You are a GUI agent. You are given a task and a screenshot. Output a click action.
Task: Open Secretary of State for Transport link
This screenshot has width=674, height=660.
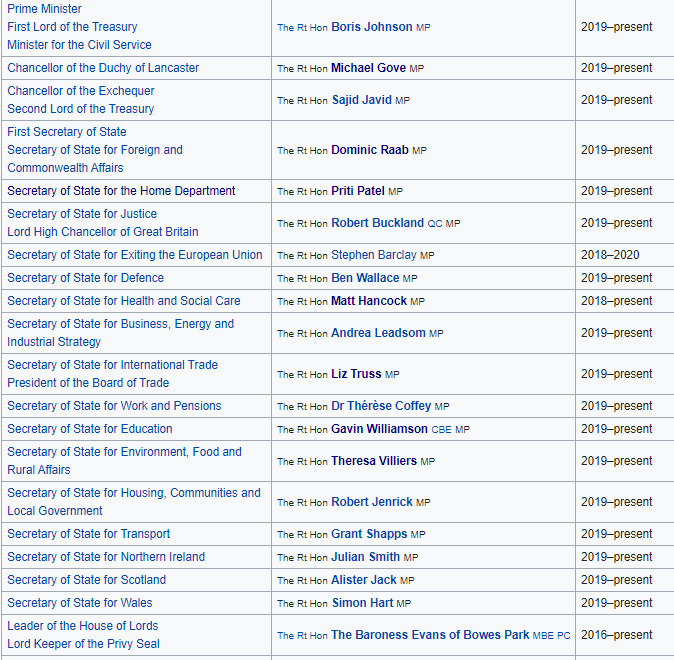[89, 534]
